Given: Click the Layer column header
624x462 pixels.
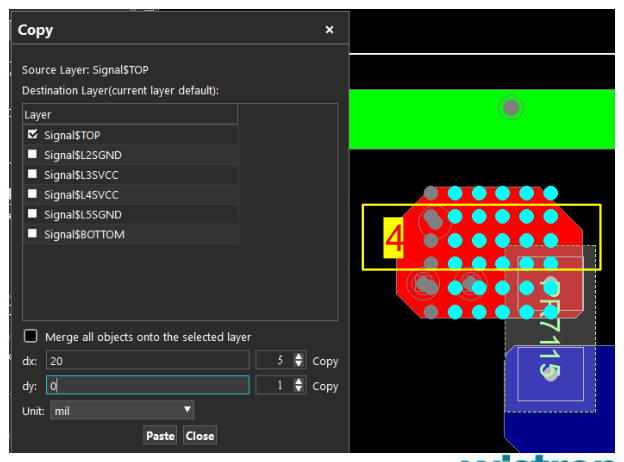Looking at the screenshot, I should click(131, 115).
